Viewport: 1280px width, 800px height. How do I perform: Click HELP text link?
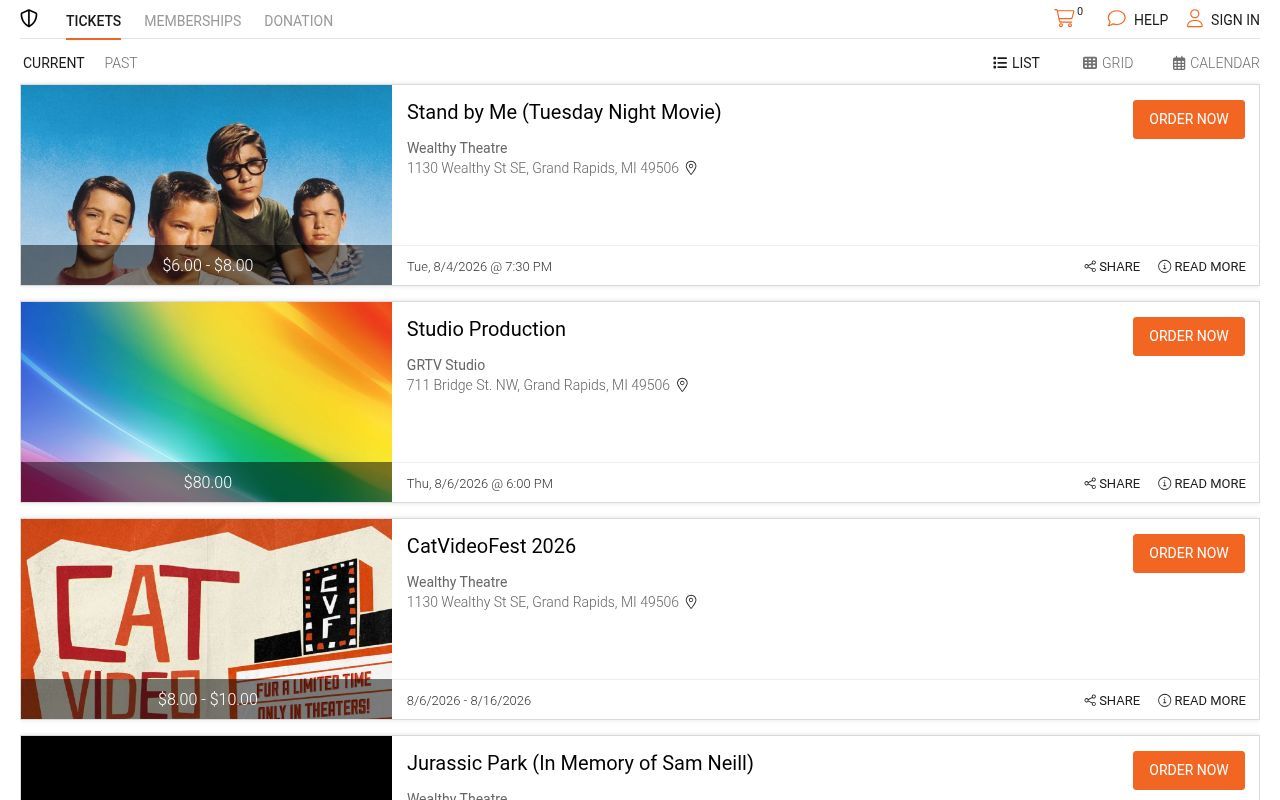click(1151, 20)
